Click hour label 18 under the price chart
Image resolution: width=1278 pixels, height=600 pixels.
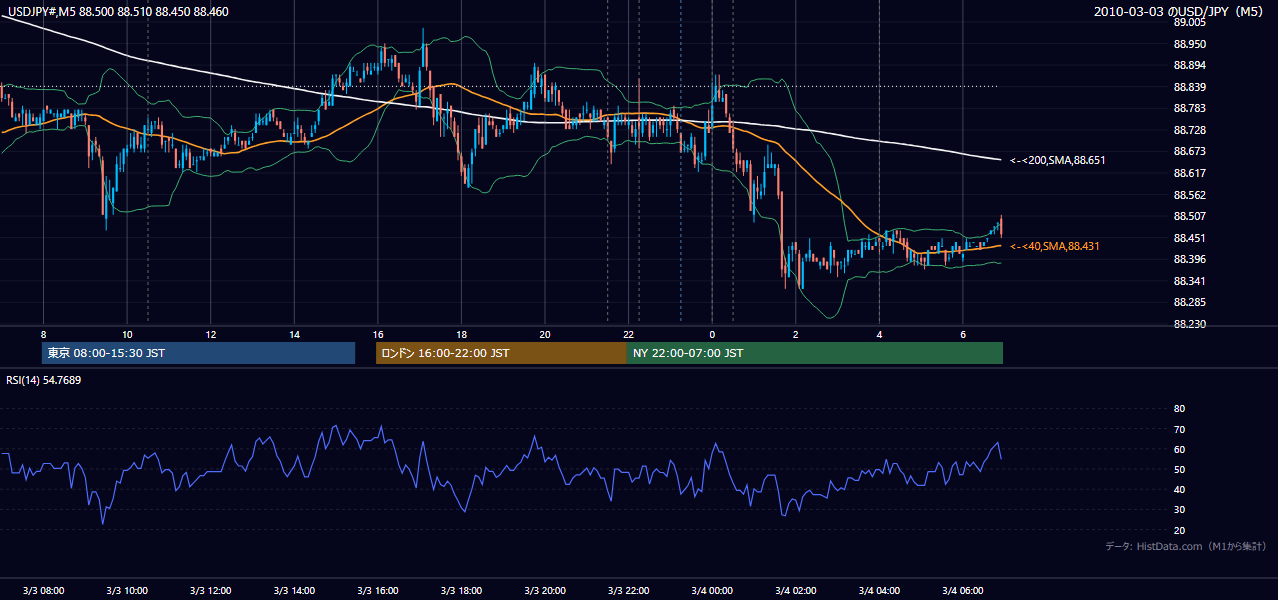coord(461,334)
